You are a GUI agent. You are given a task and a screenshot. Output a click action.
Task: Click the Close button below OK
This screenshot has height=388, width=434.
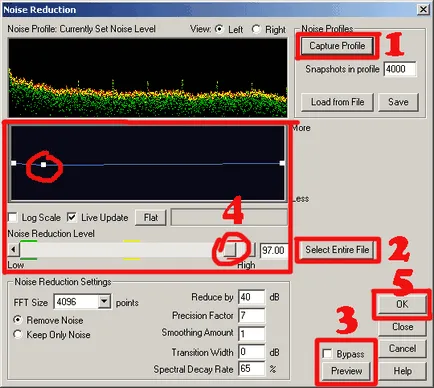pos(402,327)
